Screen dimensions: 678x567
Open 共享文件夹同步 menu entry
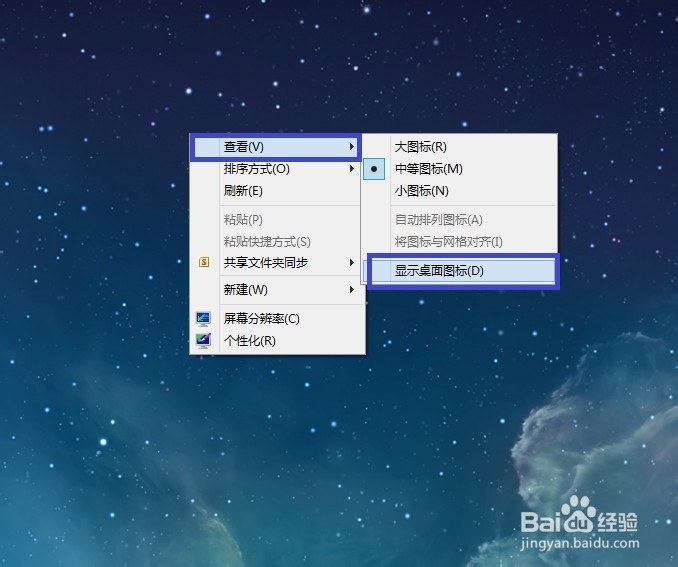(275, 263)
